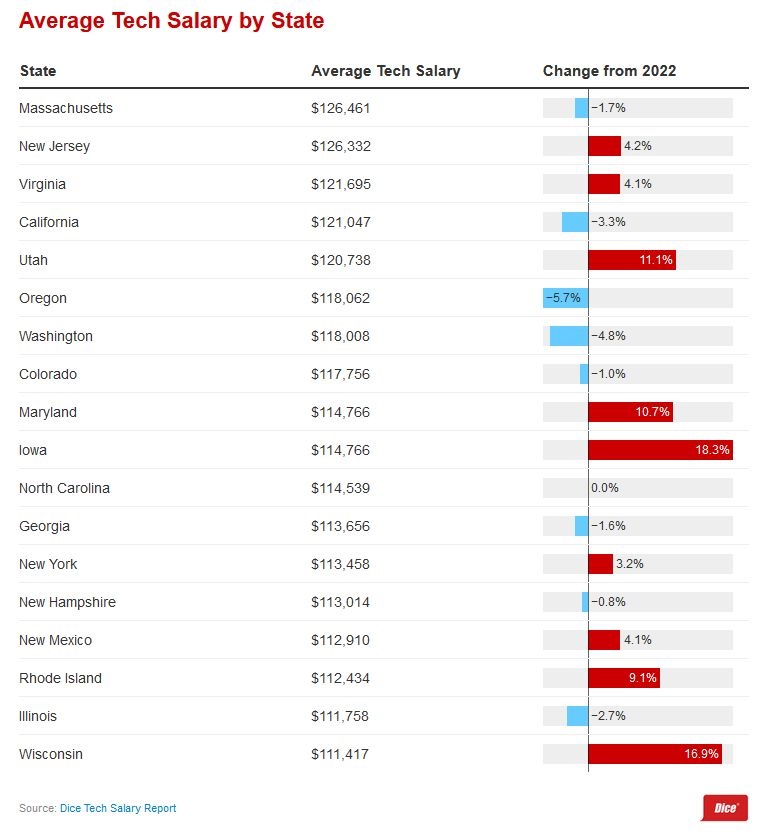Screen dimensions: 771x838
Task: Click the Change from 2022 column header
Action: (x=609, y=71)
